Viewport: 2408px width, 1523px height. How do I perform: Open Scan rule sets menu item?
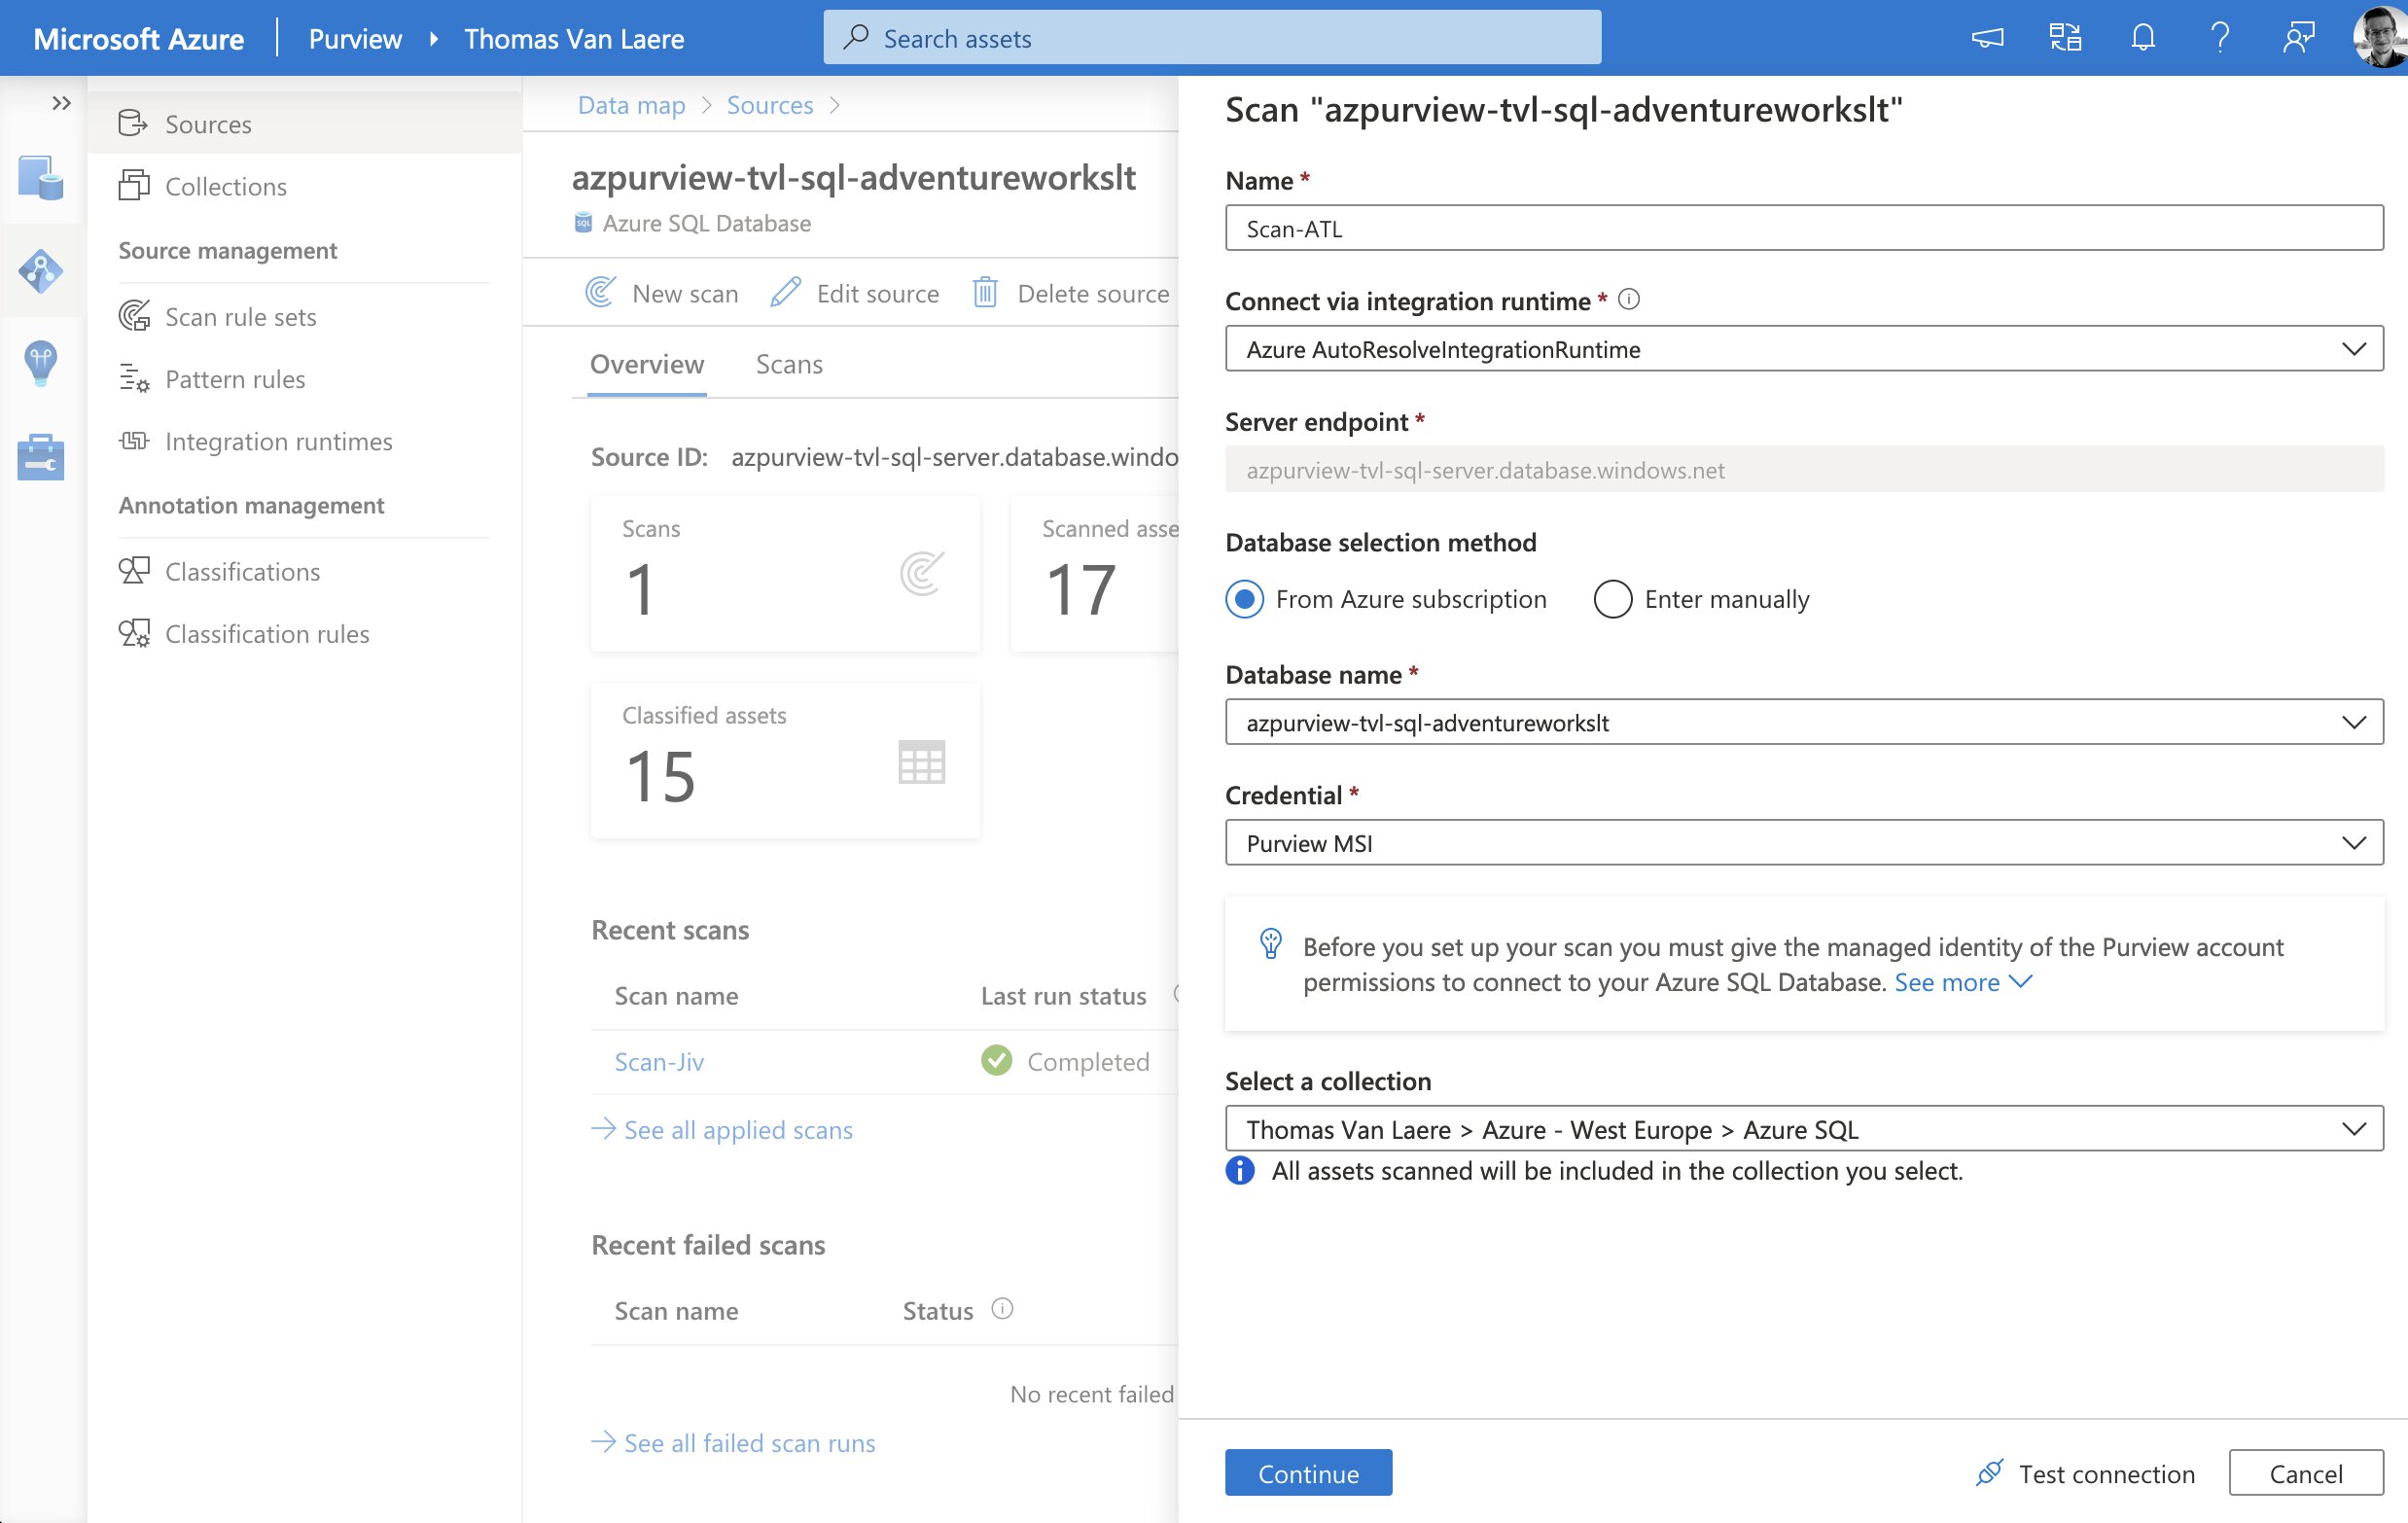coord(305,316)
